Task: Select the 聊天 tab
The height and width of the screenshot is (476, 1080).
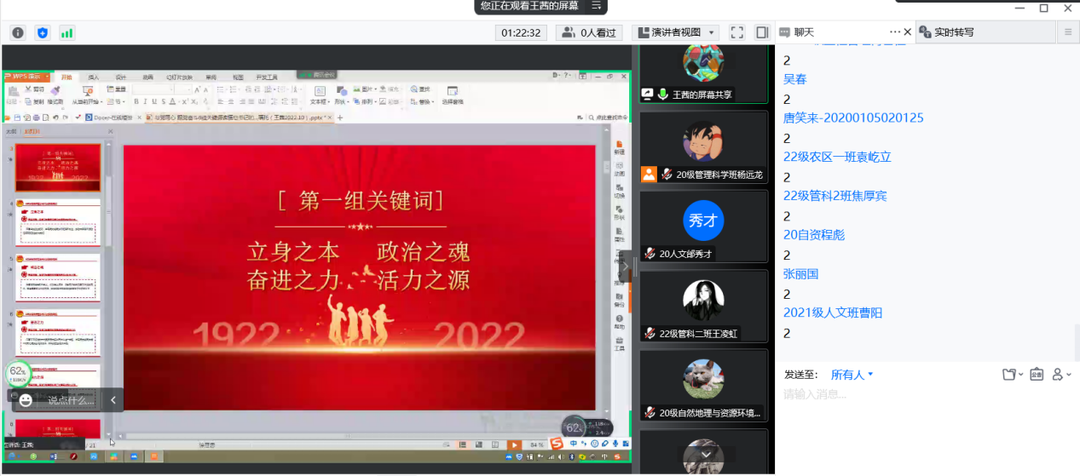Action: click(803, 33)
